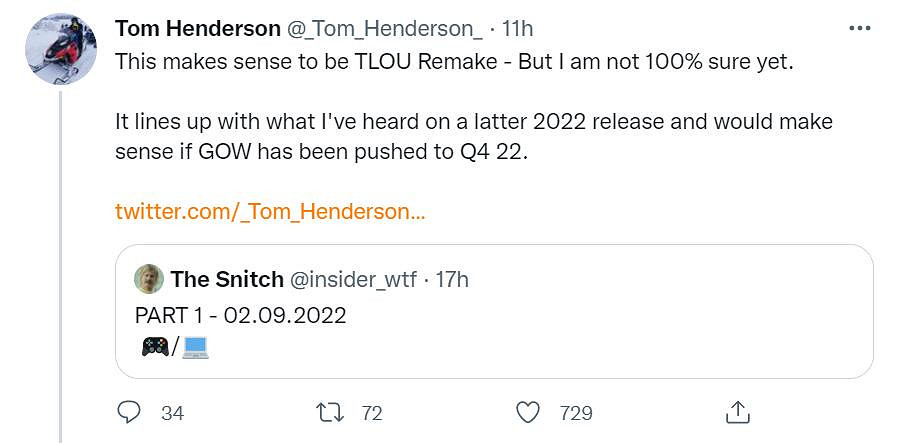Click the retweet count 72
The height and width of the screenshot is (443, 897).
(371, 412)
